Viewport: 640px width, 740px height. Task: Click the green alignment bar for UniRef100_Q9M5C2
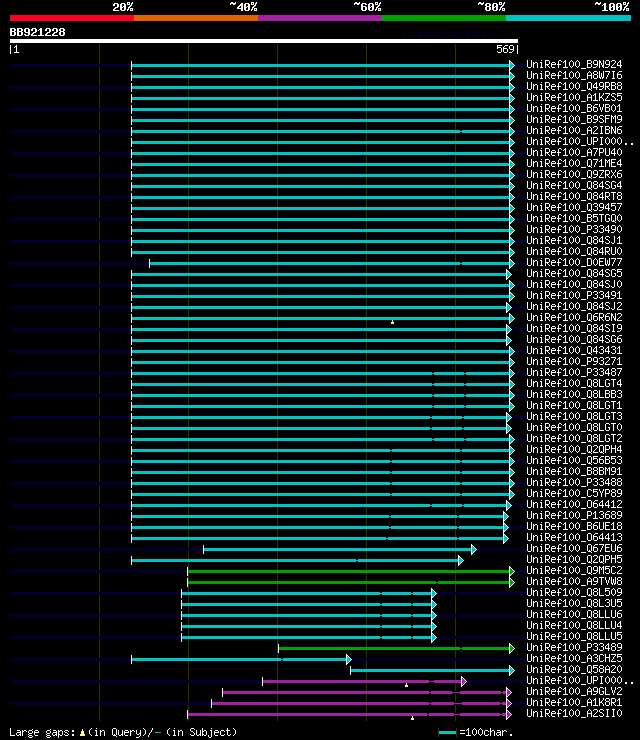click(x=351, y=572)
